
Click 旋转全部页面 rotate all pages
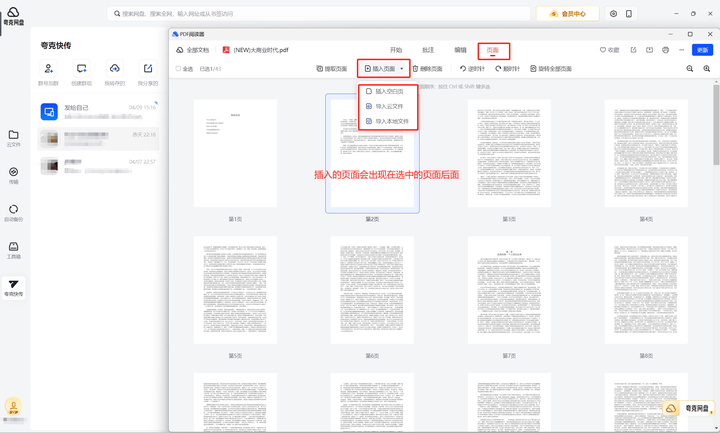tap(551, 69)
